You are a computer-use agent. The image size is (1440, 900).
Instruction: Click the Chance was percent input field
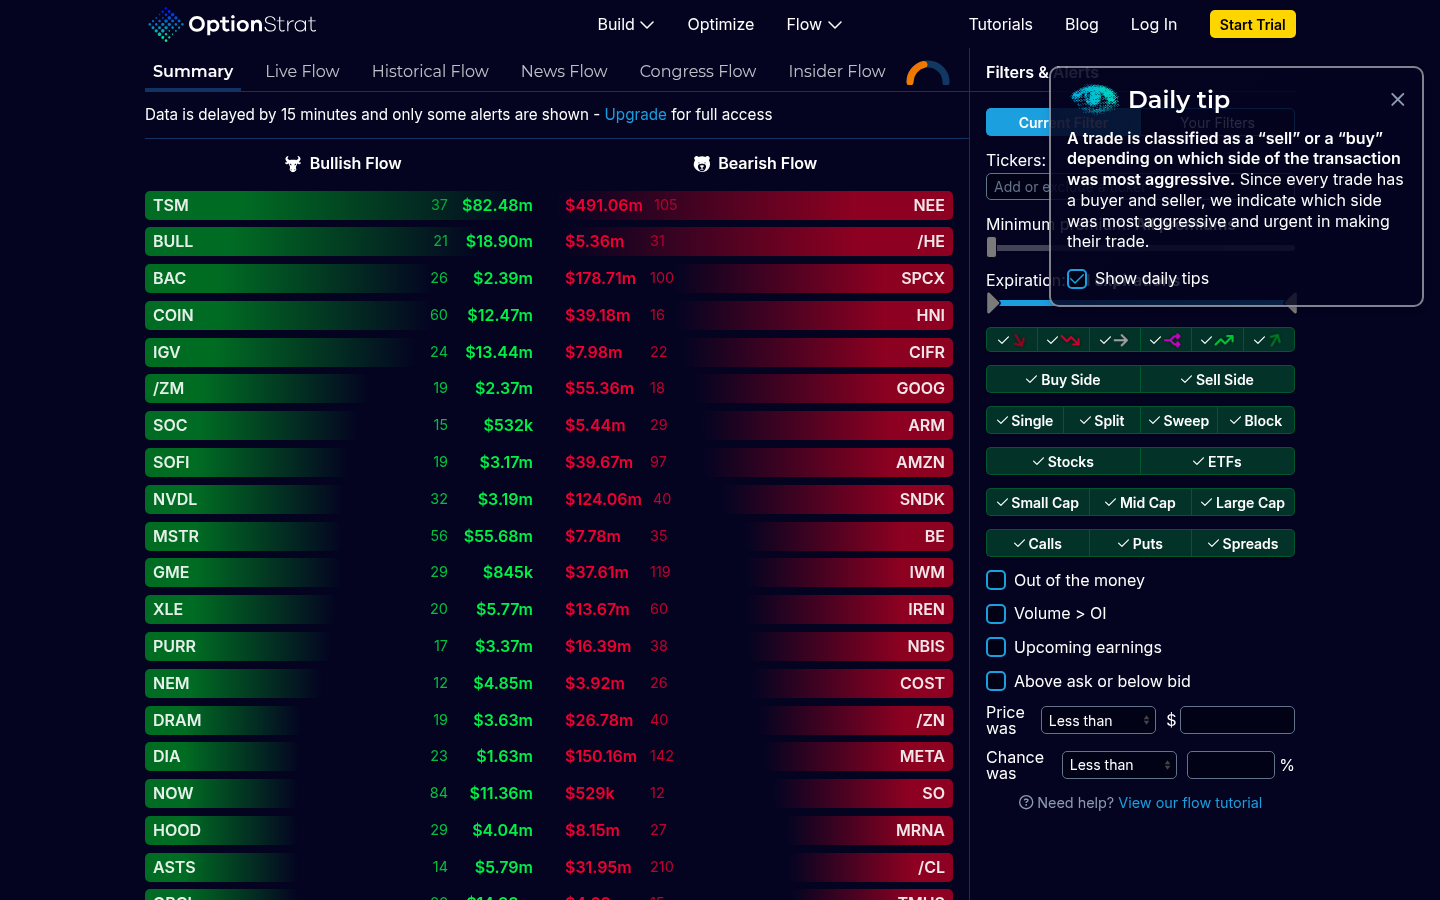click(x=1231, y=765)
